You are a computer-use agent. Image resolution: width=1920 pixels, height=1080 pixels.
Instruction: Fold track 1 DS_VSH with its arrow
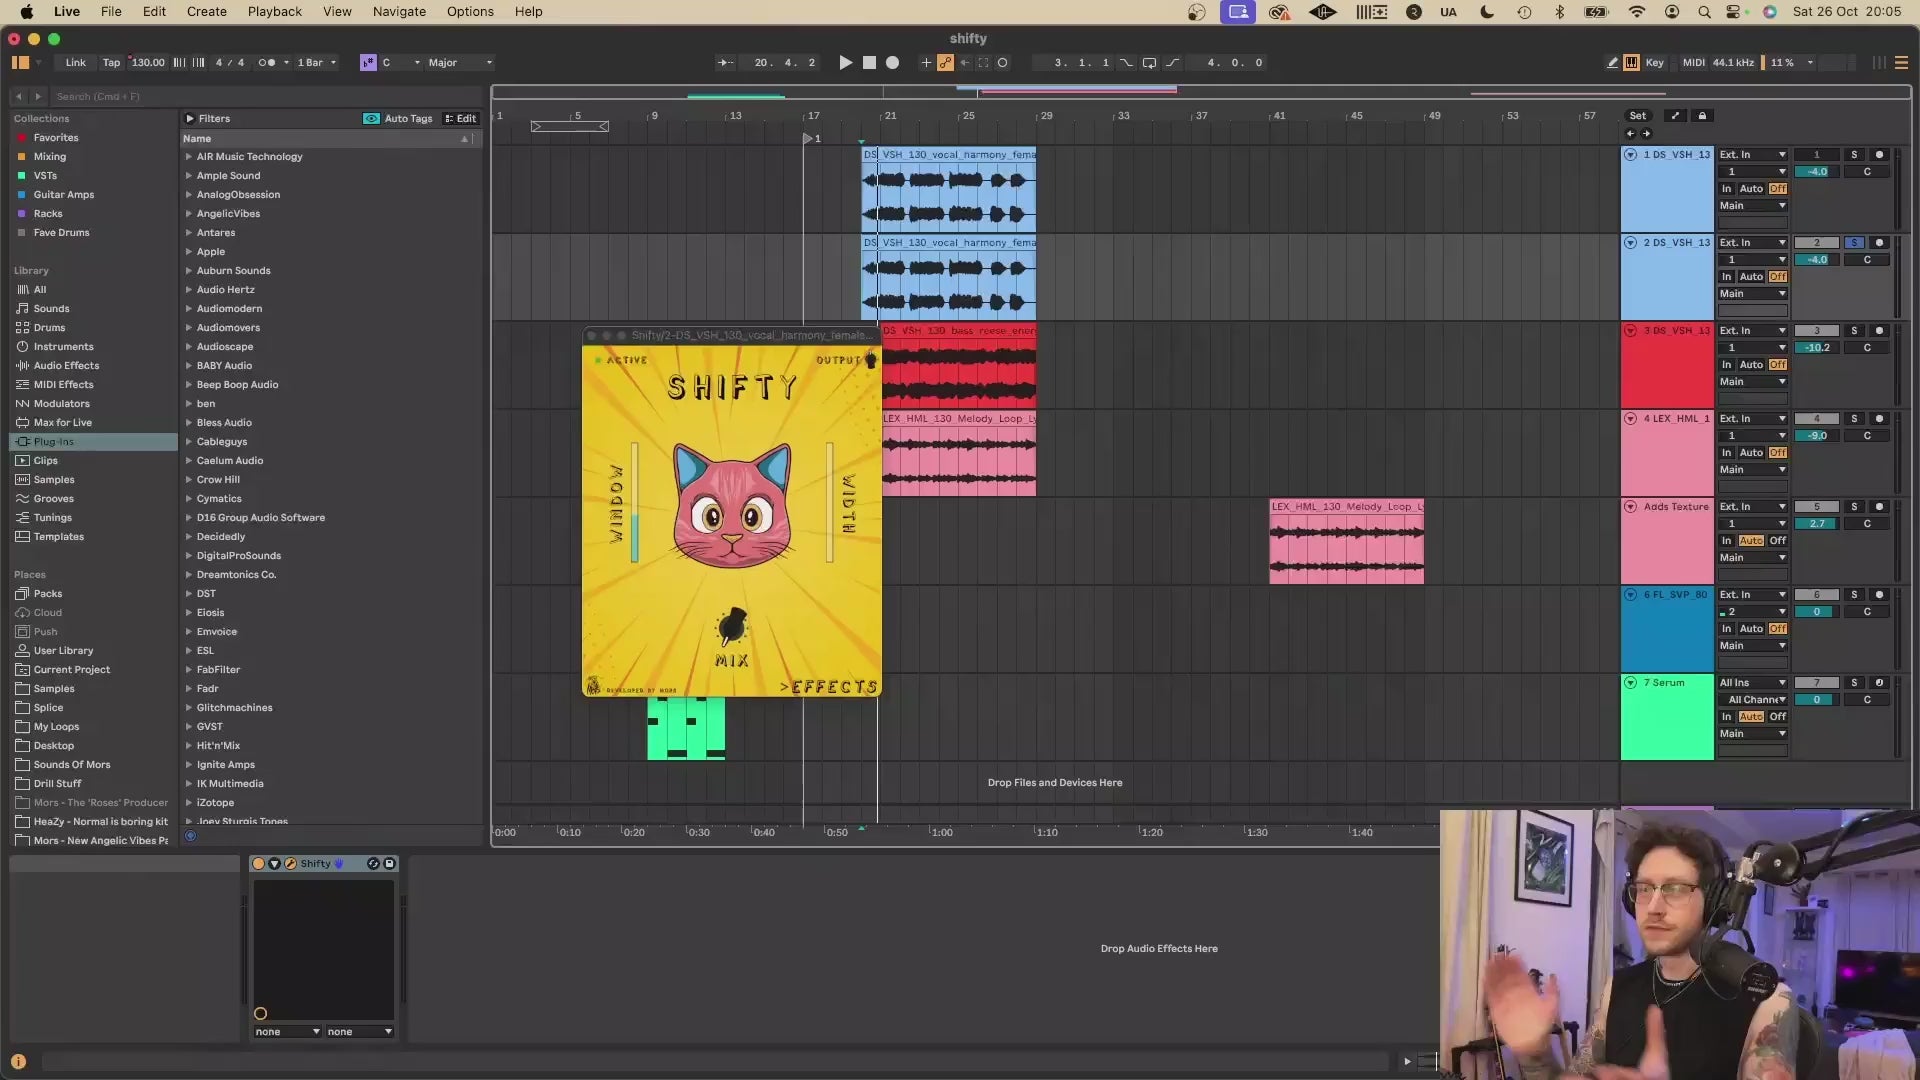coord(1631,155)
